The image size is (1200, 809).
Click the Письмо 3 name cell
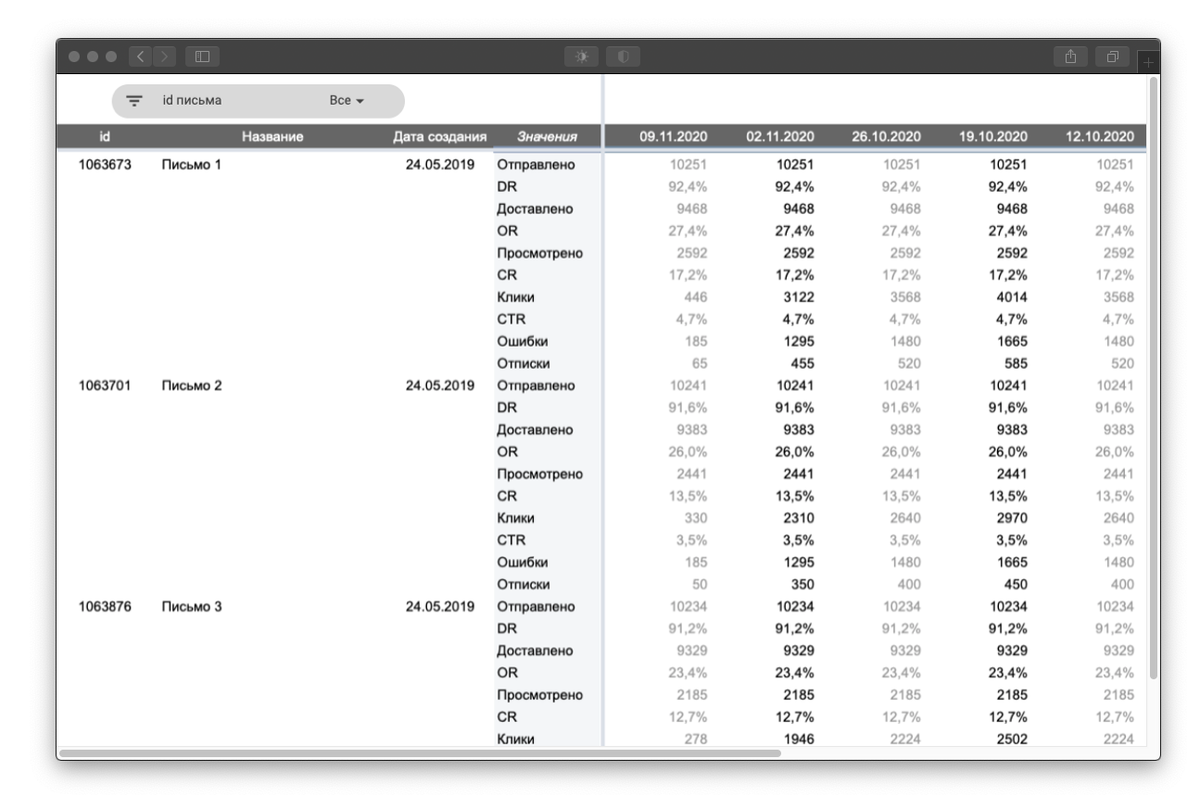[x=191, y=607]
